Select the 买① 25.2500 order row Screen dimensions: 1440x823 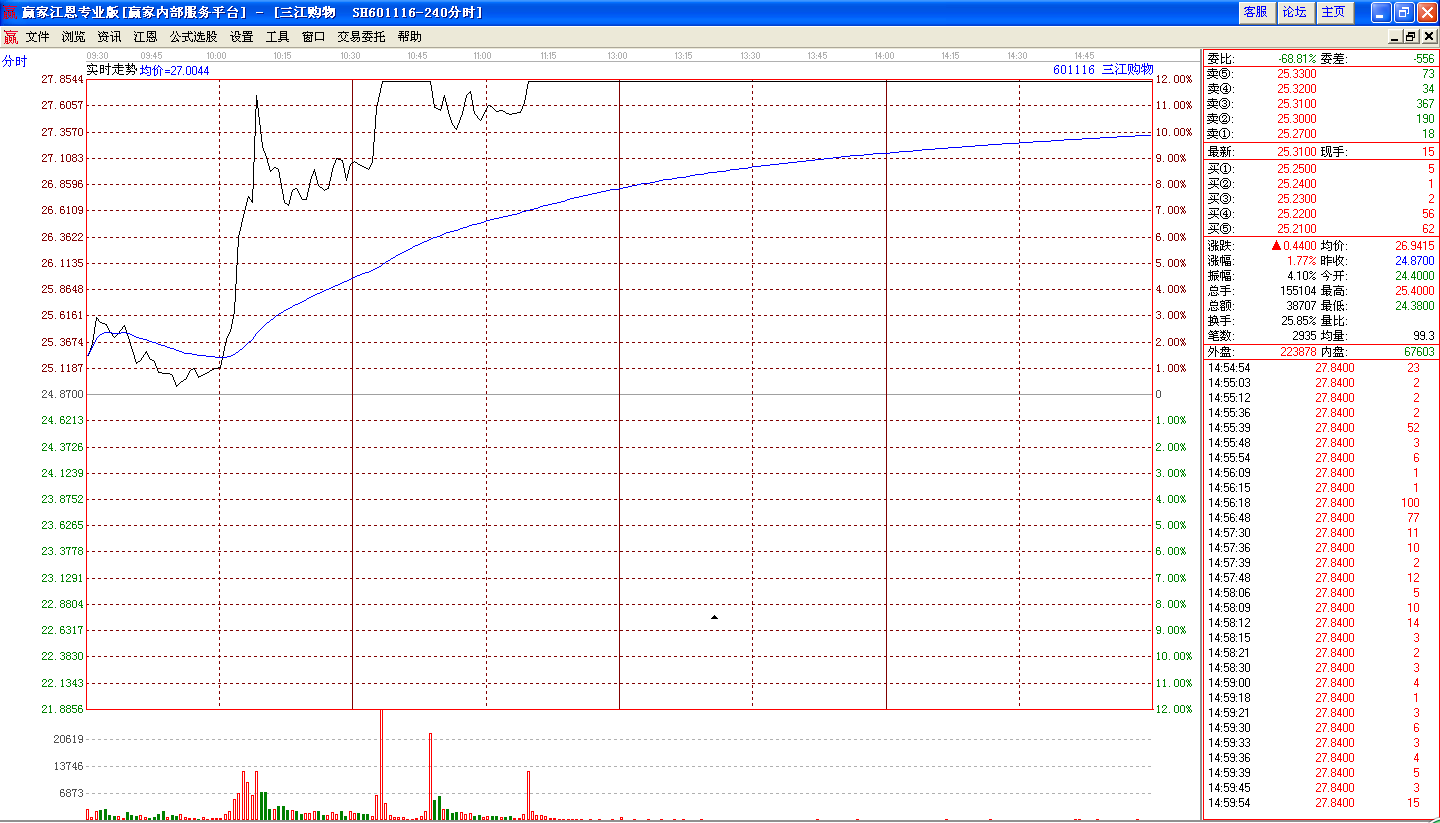coord(1321,169)
